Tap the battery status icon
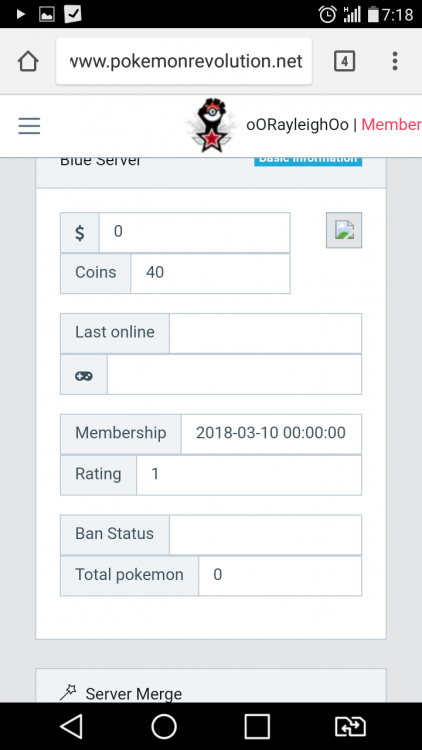The image size is (422, 750). (373, 14)
